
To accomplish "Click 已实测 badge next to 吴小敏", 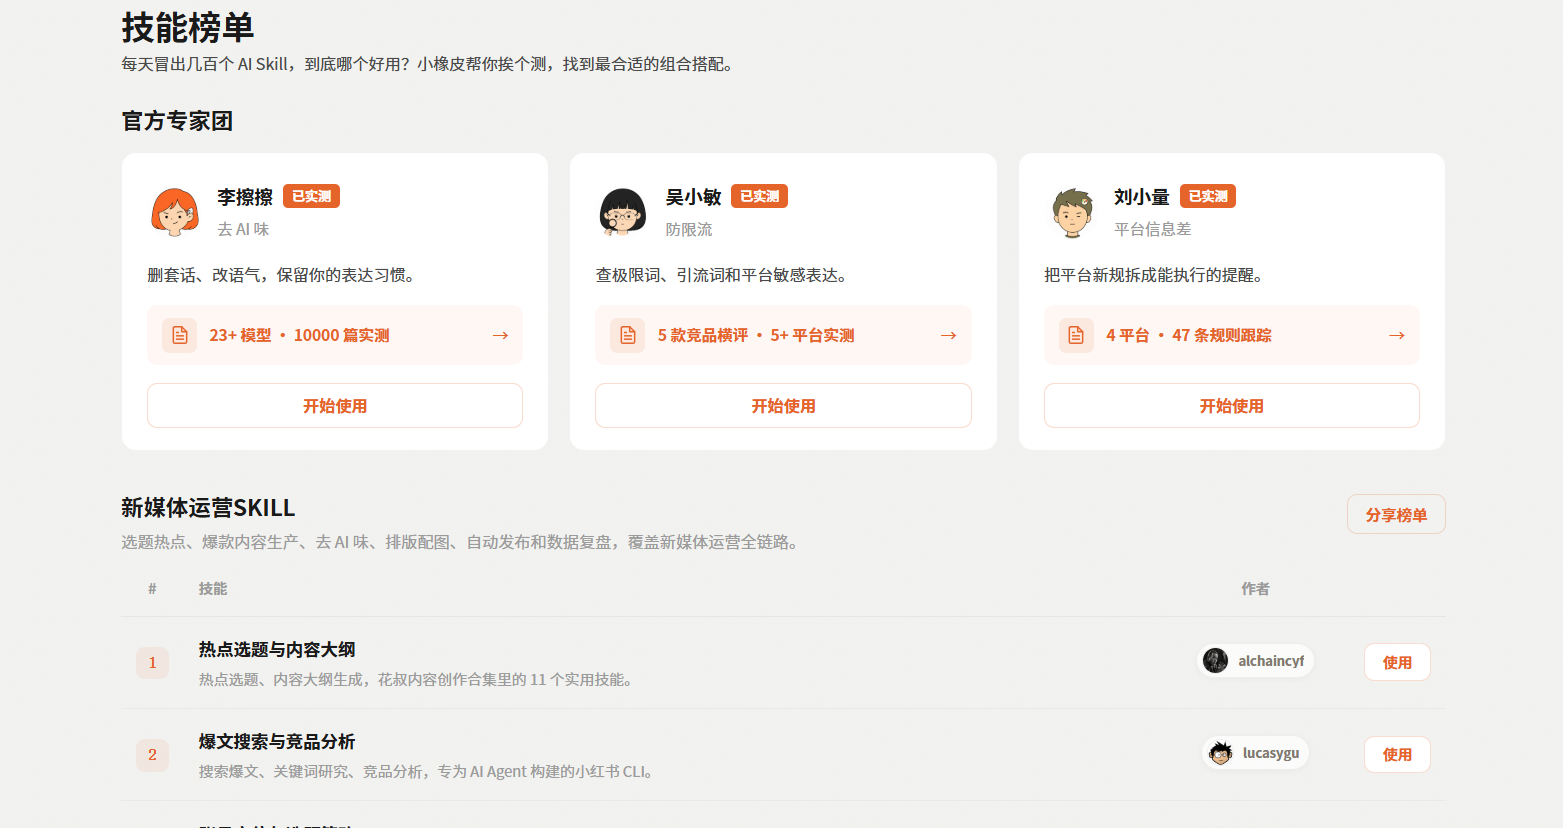I will (x=760, y=196).
